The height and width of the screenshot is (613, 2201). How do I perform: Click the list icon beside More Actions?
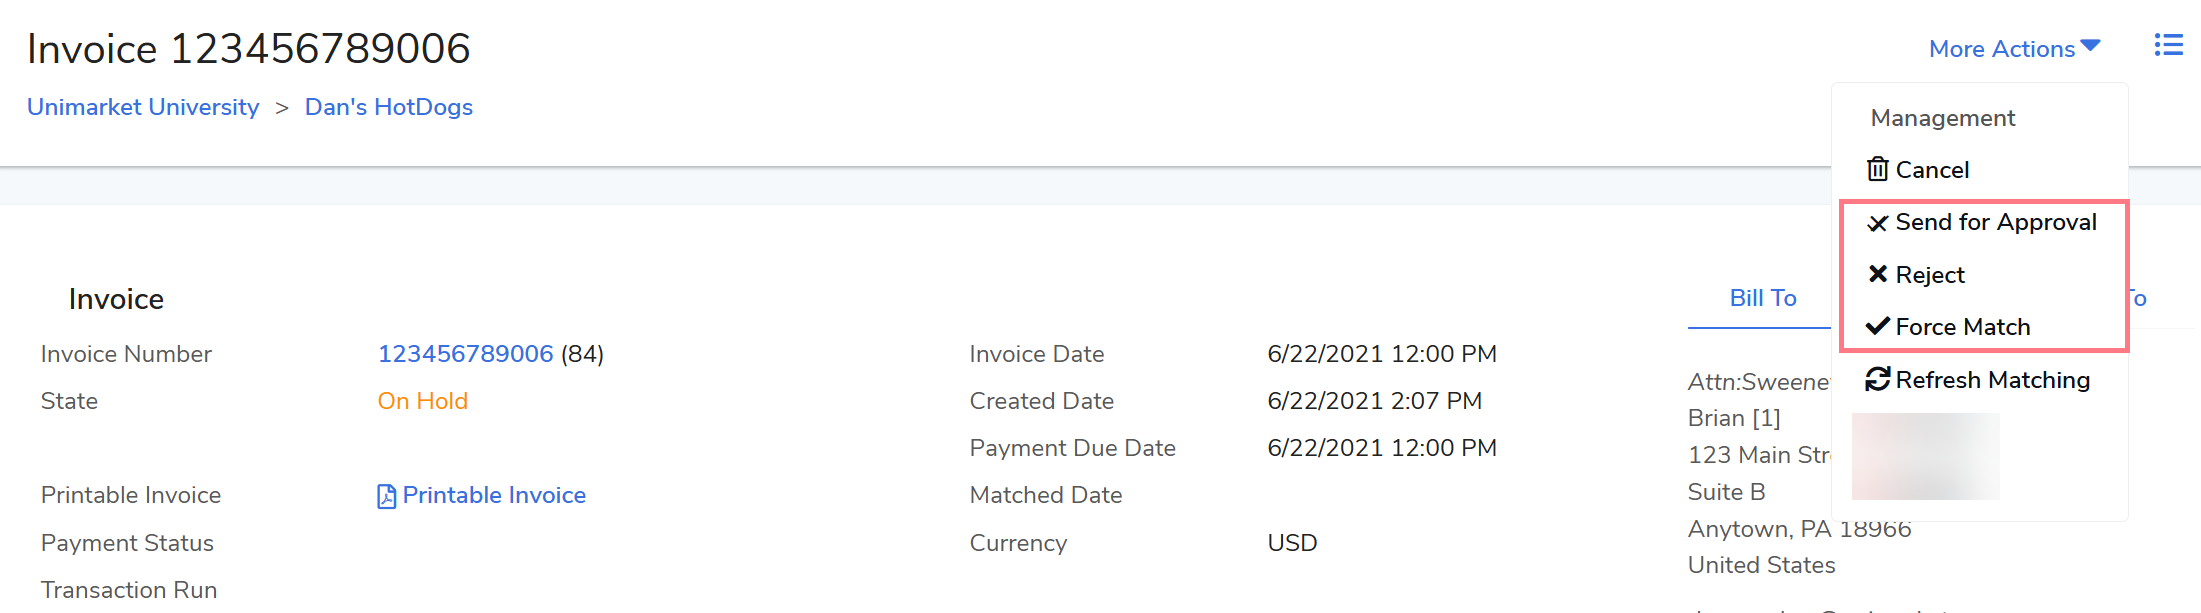point(2168,45)
